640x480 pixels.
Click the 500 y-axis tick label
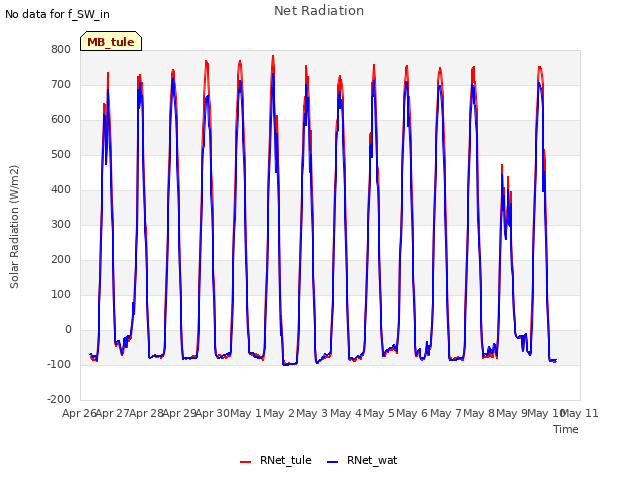[x=61, y=155]
